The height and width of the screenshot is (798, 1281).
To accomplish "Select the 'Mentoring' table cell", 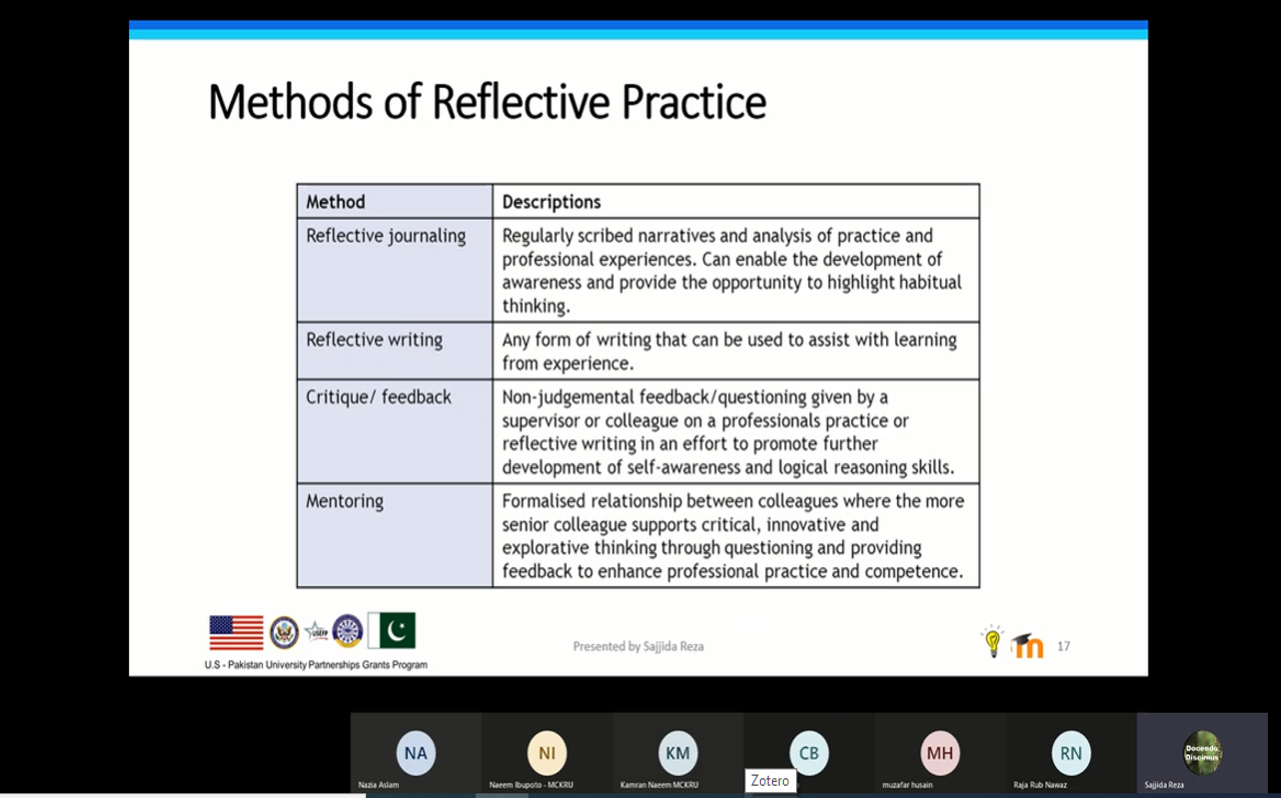I will (x=395, y=536).
